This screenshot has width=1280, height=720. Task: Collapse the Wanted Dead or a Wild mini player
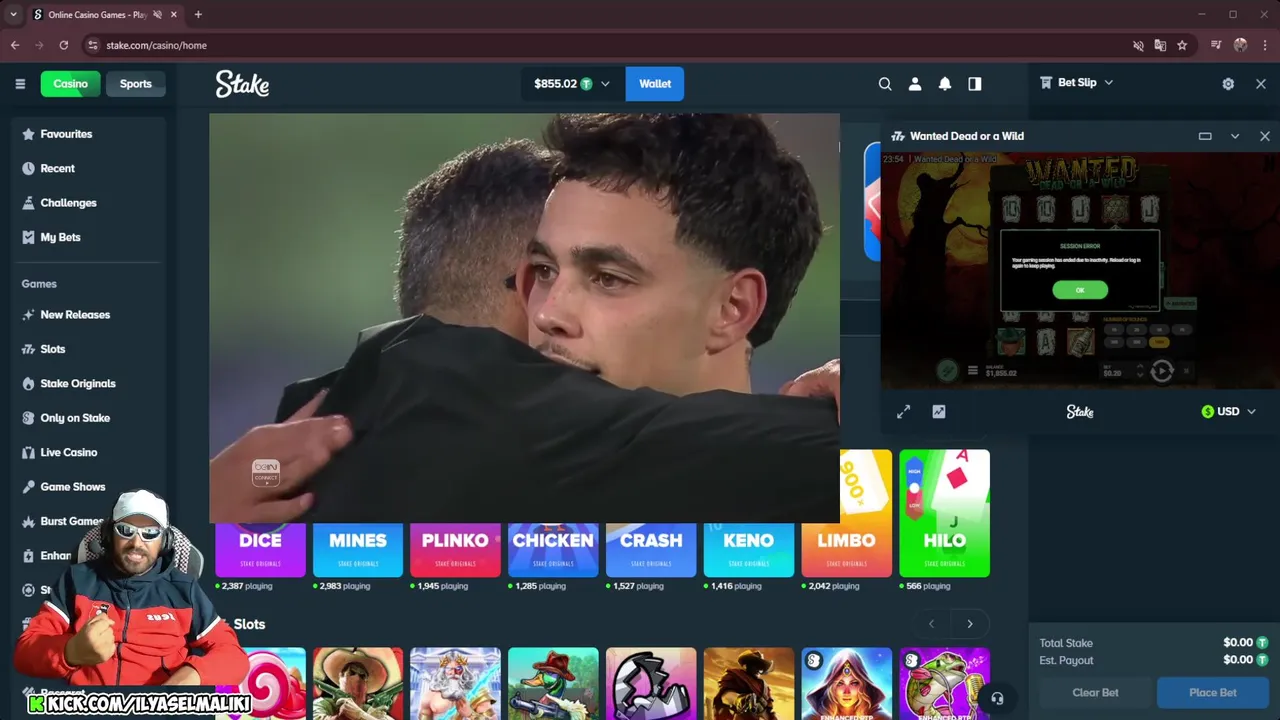click(1235, 136)
